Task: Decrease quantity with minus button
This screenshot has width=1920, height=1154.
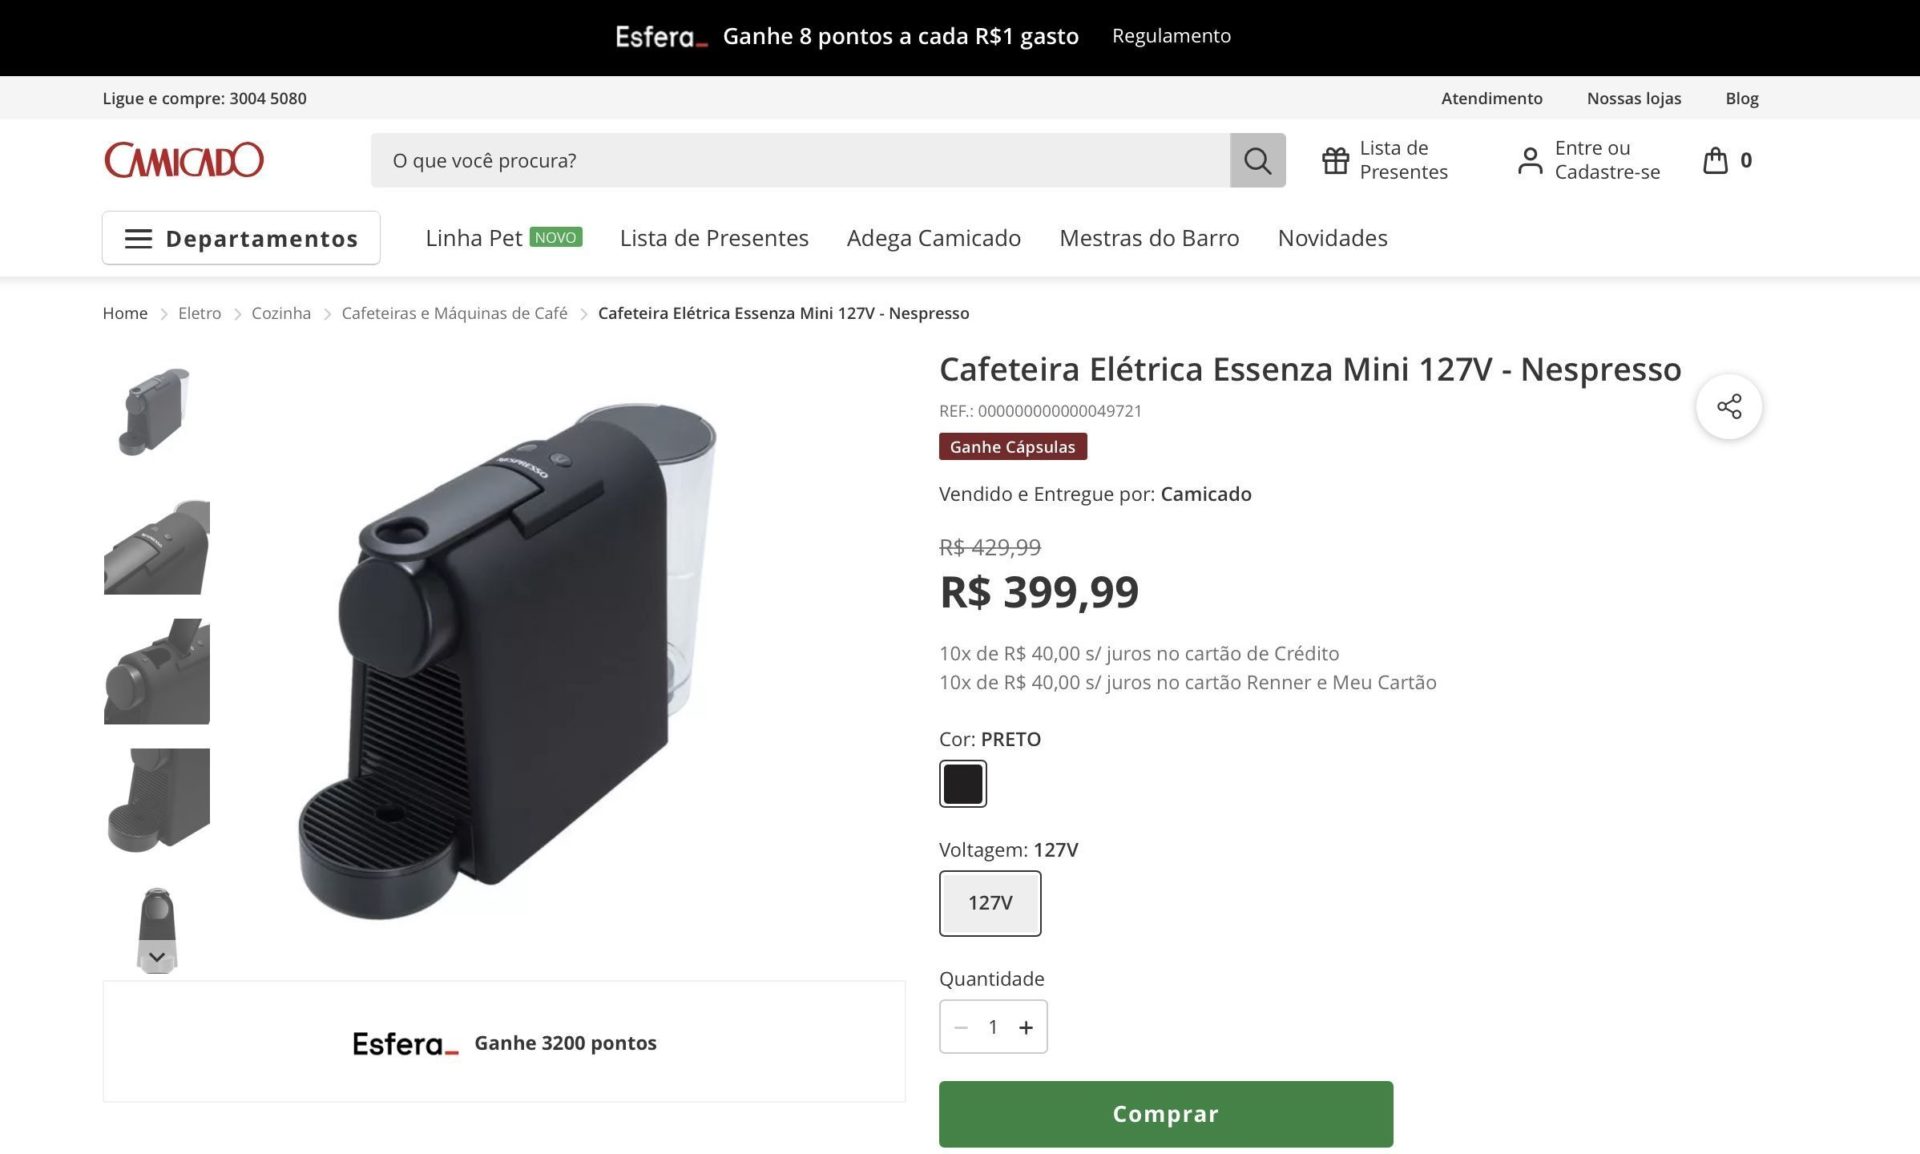Action: tap(961, 1027)
